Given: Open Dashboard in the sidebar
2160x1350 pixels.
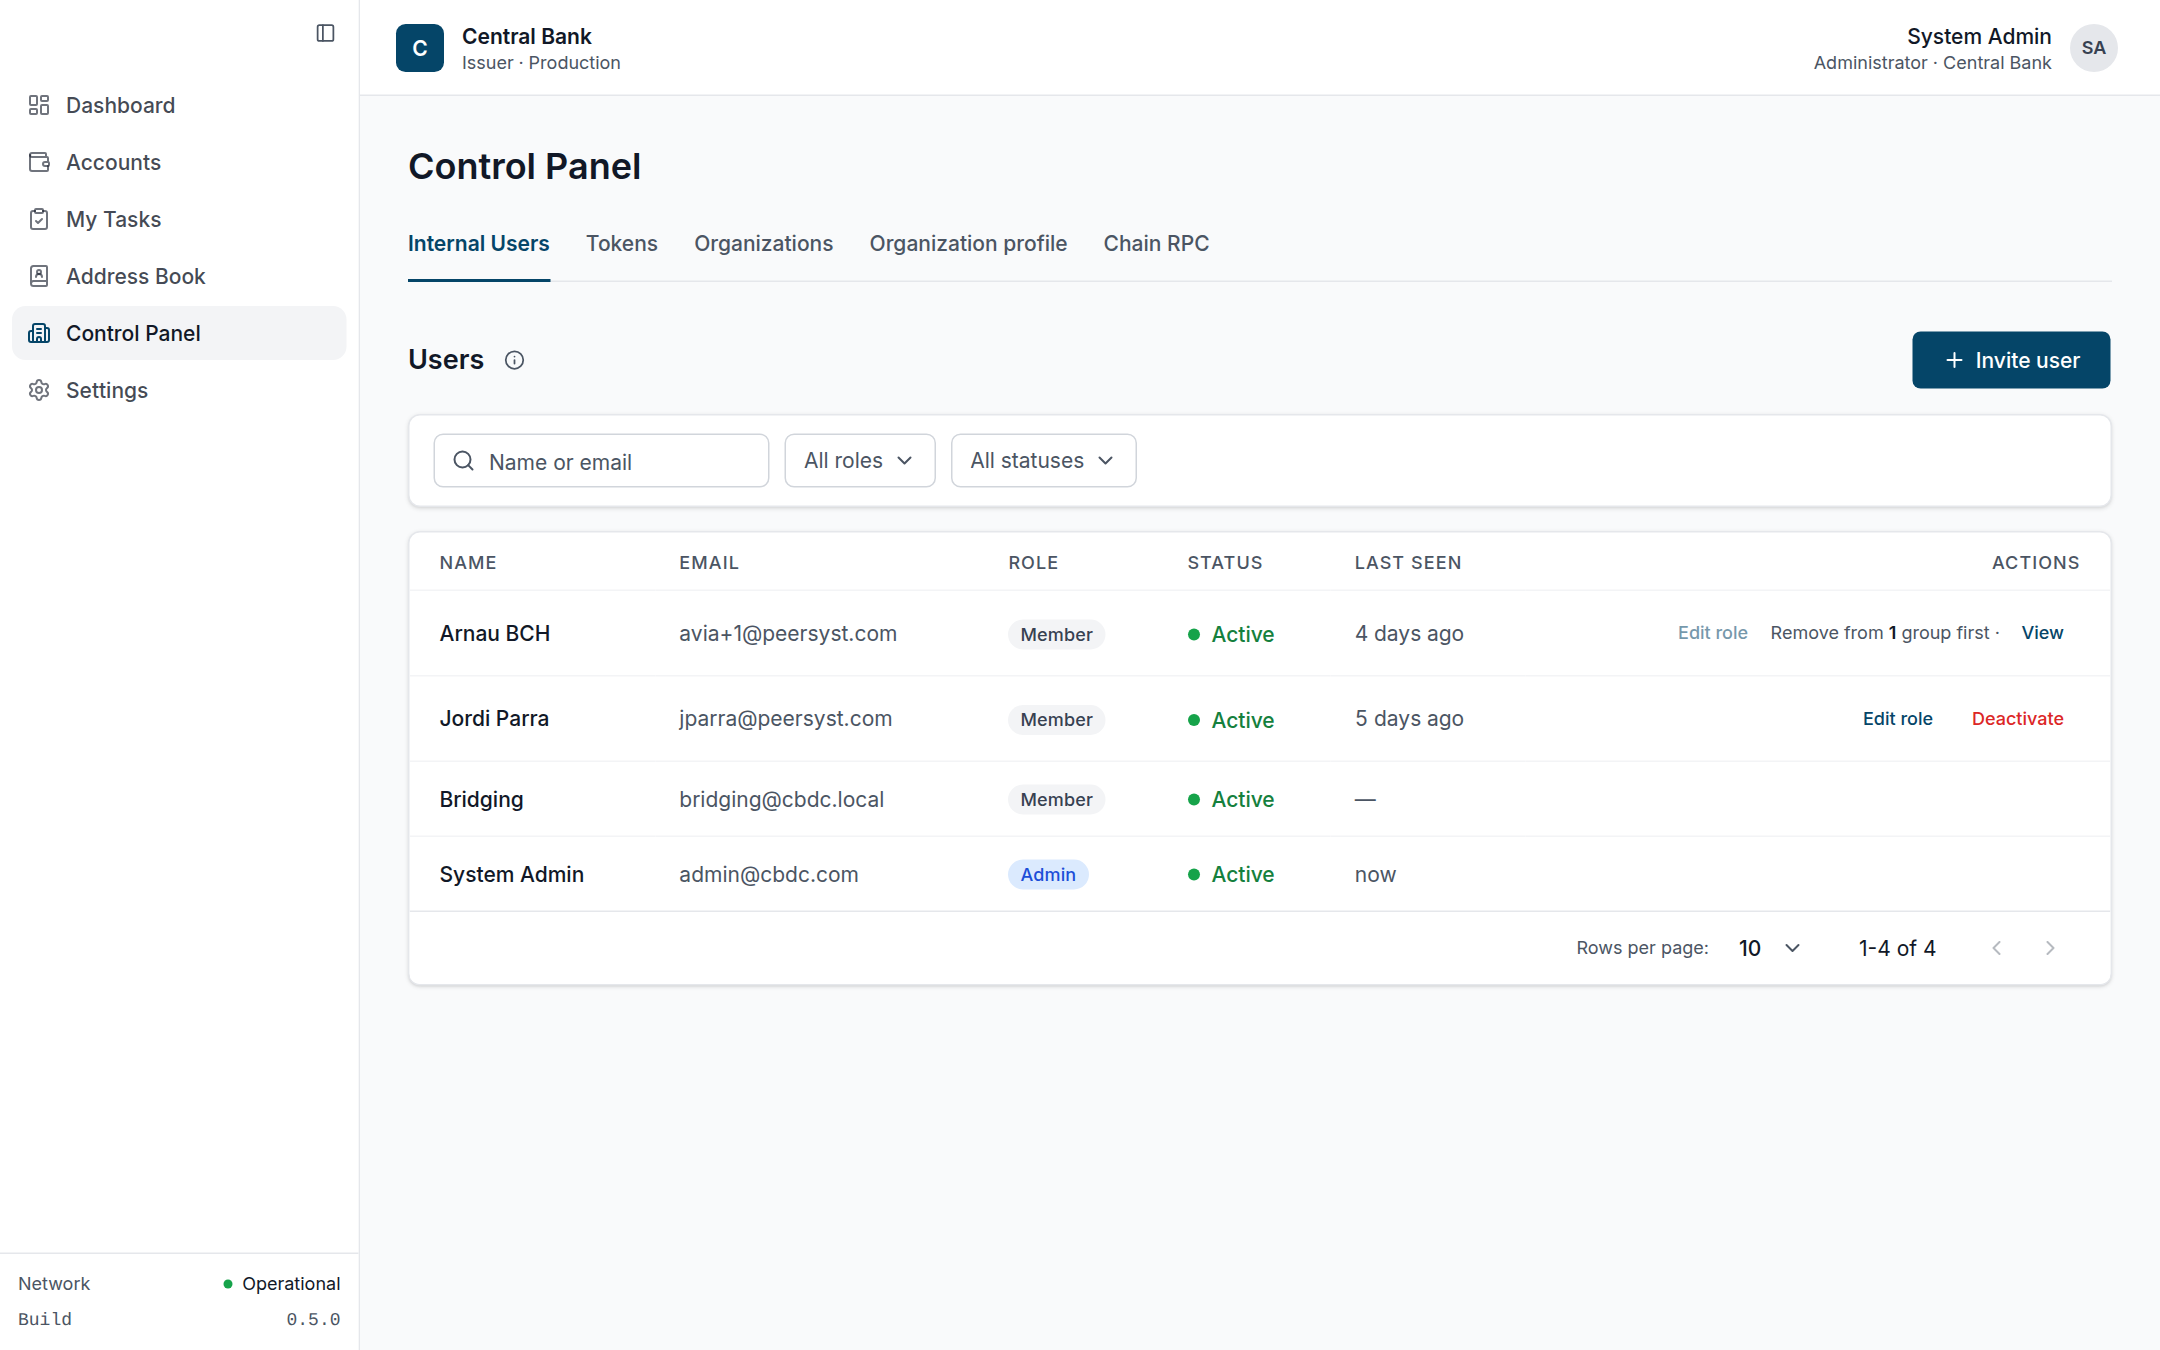Looking at the screenshot, I should (x=179, y=105).
